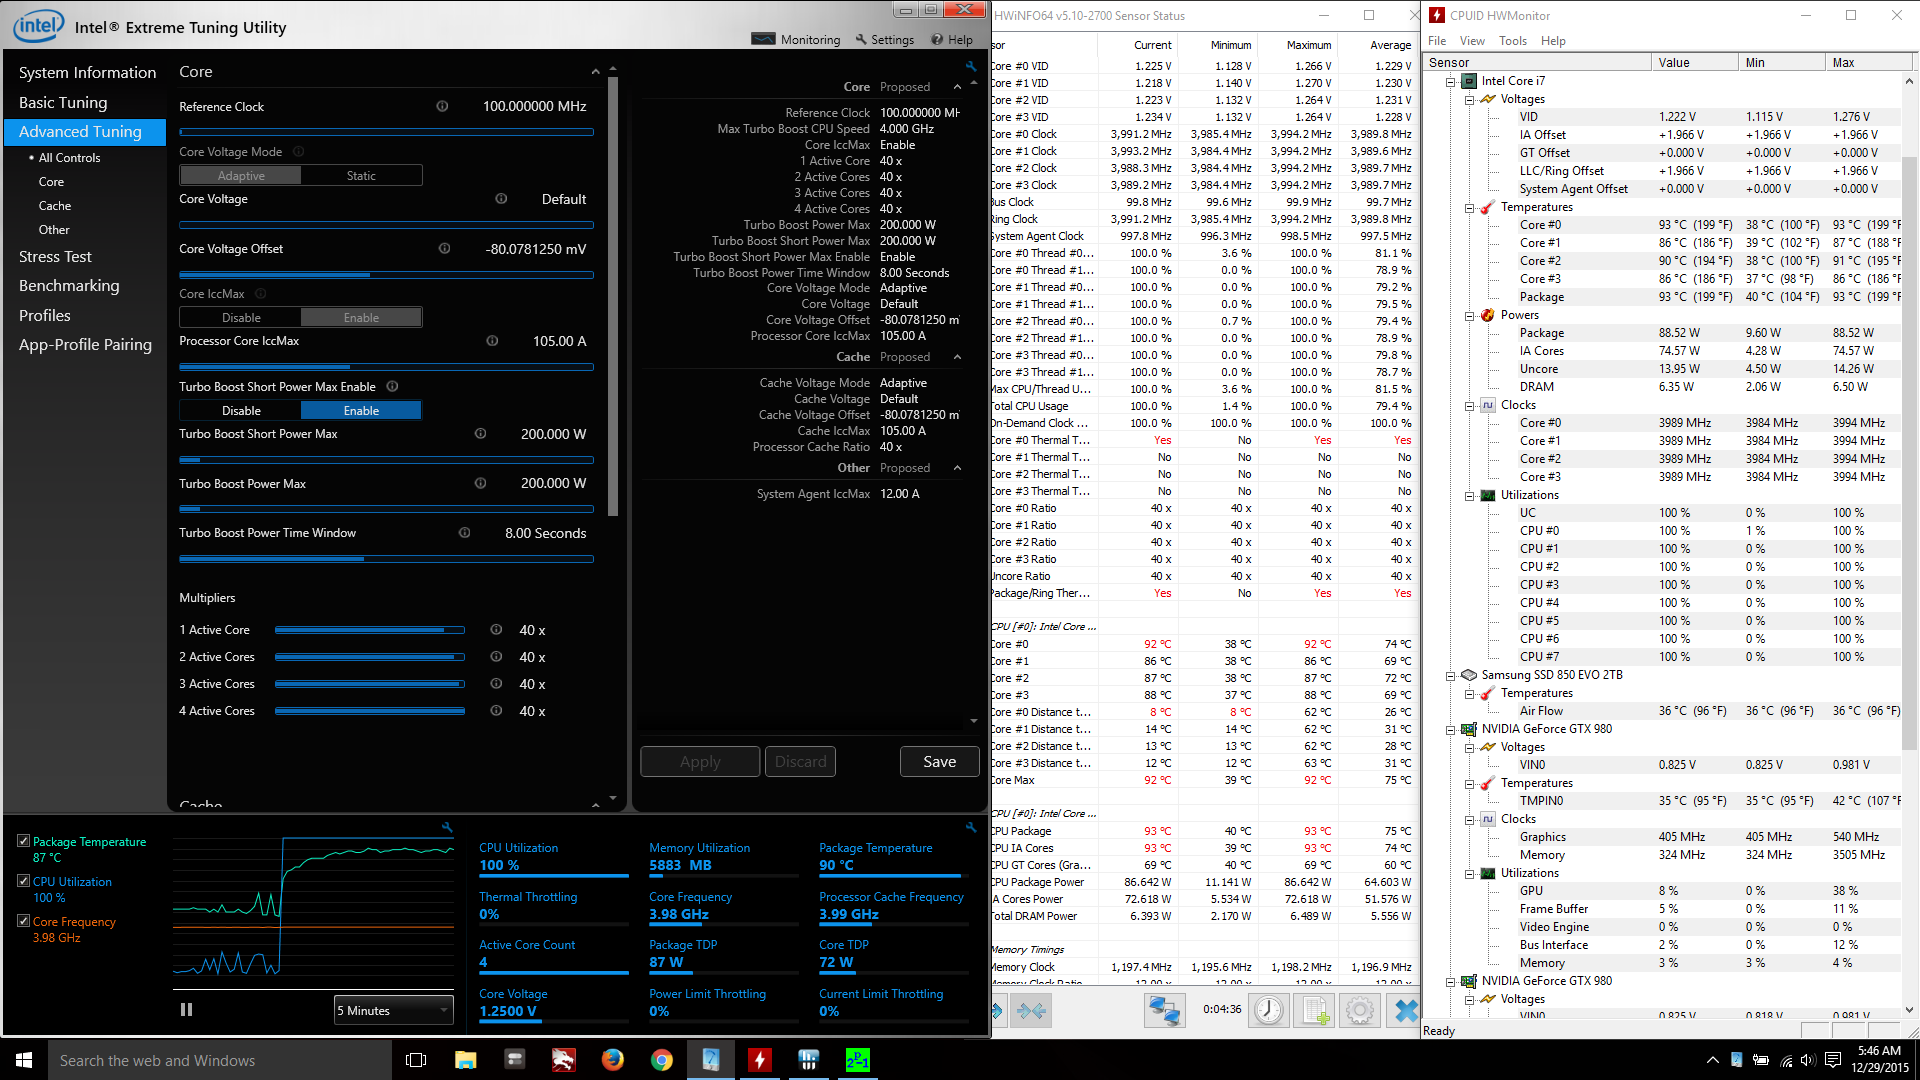Select Enable for Core IccMax
Screen dimensions: 1920x1080
pos(361,318)
